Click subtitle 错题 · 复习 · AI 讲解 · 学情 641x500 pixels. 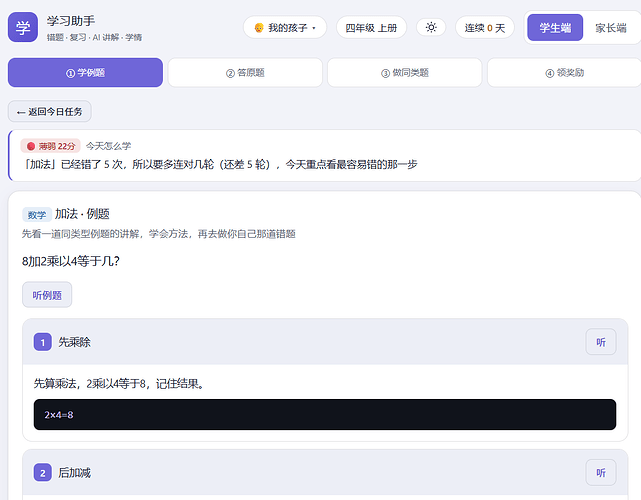click(x=94, y=37)
